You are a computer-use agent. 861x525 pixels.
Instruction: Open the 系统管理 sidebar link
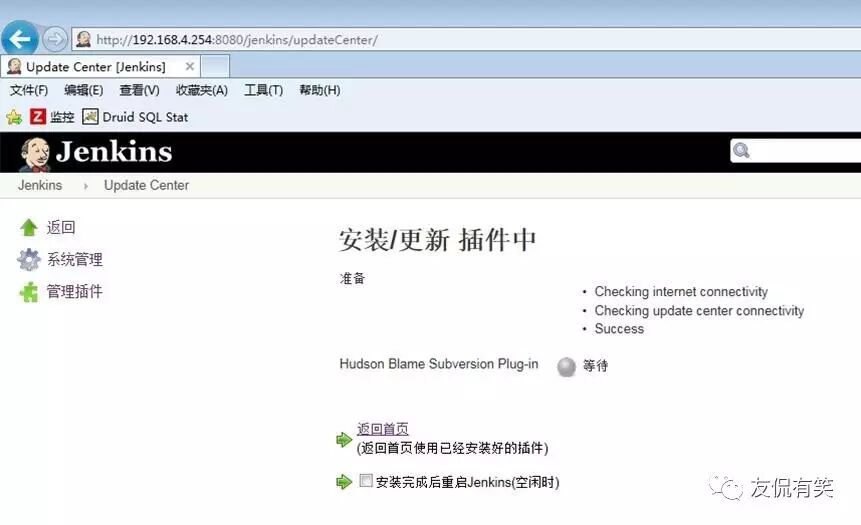click(75, 259)
